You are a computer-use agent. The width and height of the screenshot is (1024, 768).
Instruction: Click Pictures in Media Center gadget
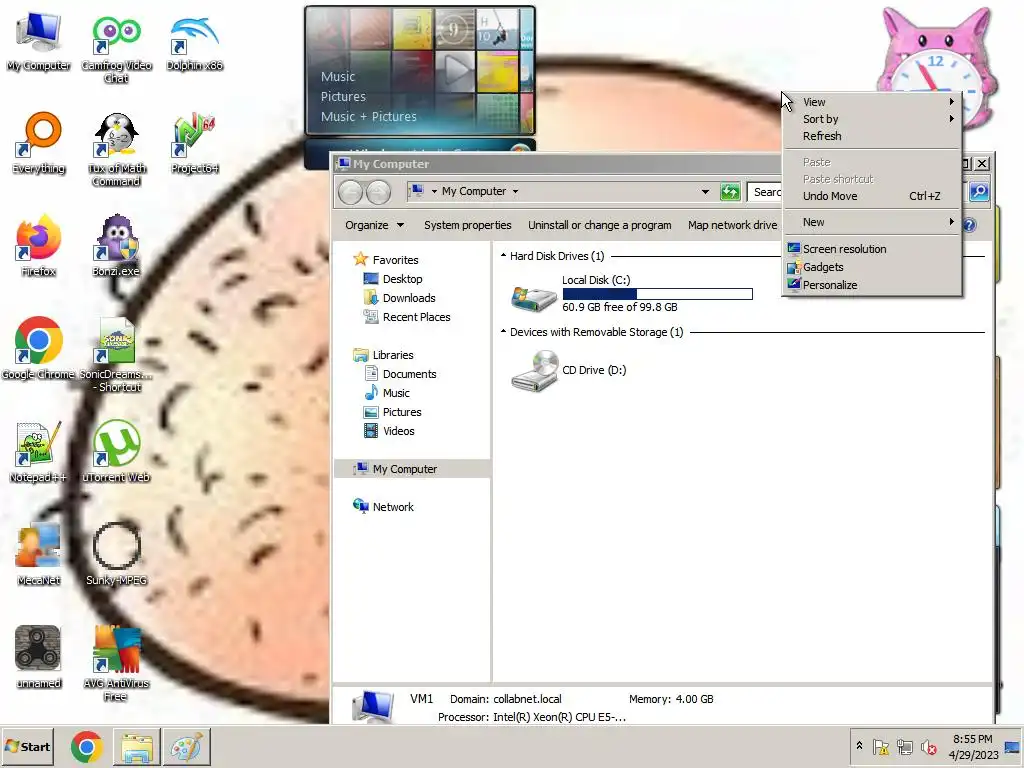(x=343, y=97)
